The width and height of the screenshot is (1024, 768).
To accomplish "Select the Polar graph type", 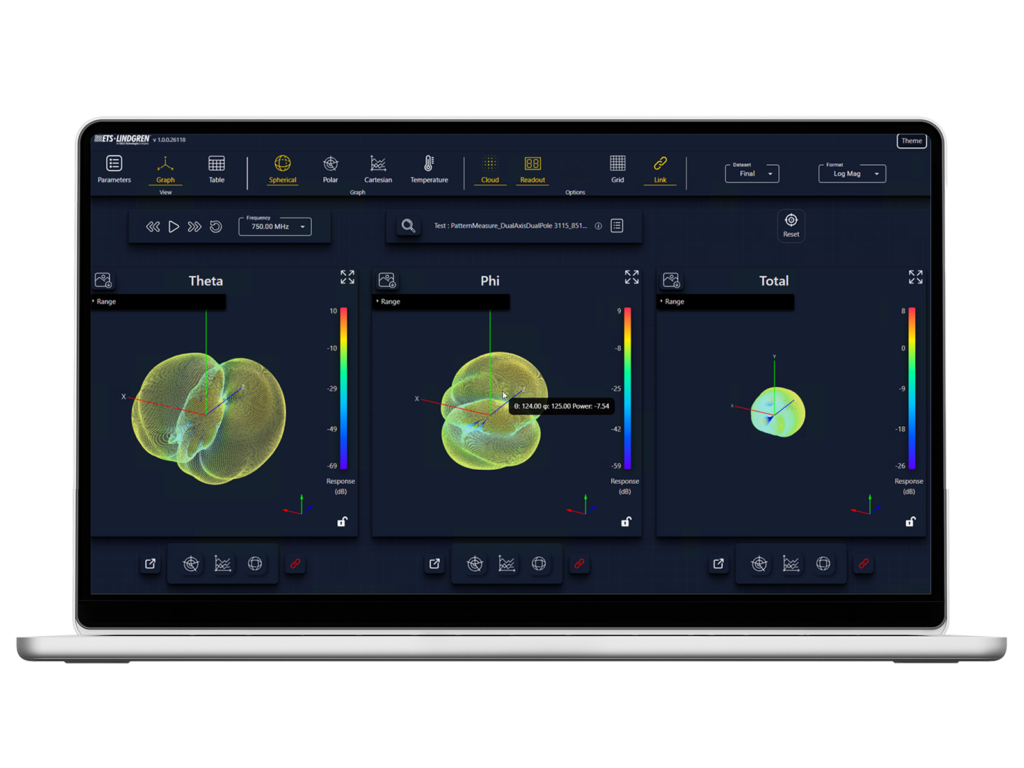I will tap(330, 169).
